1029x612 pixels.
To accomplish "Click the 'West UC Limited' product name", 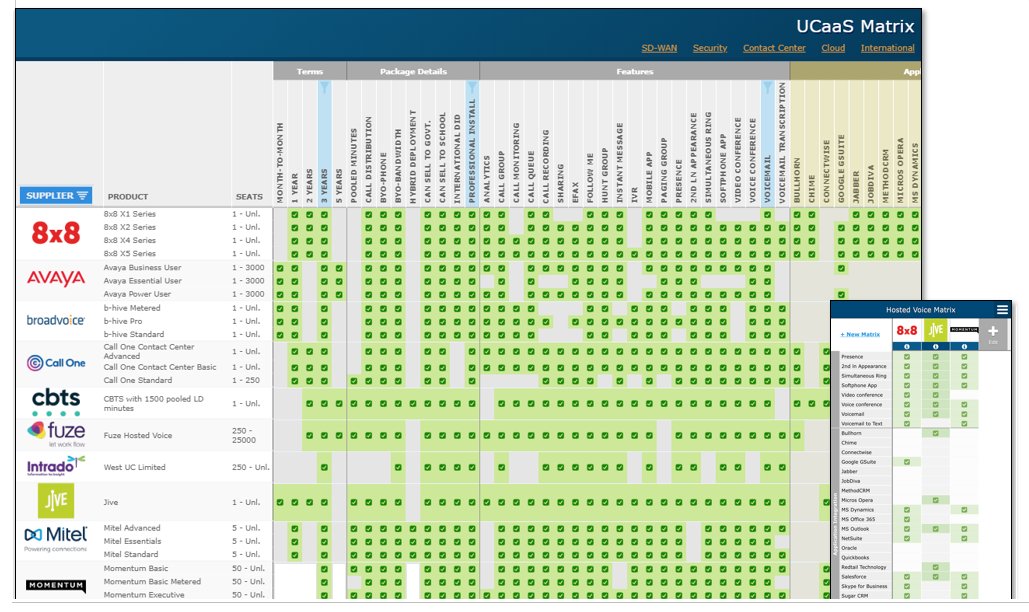I will [135, 467].
